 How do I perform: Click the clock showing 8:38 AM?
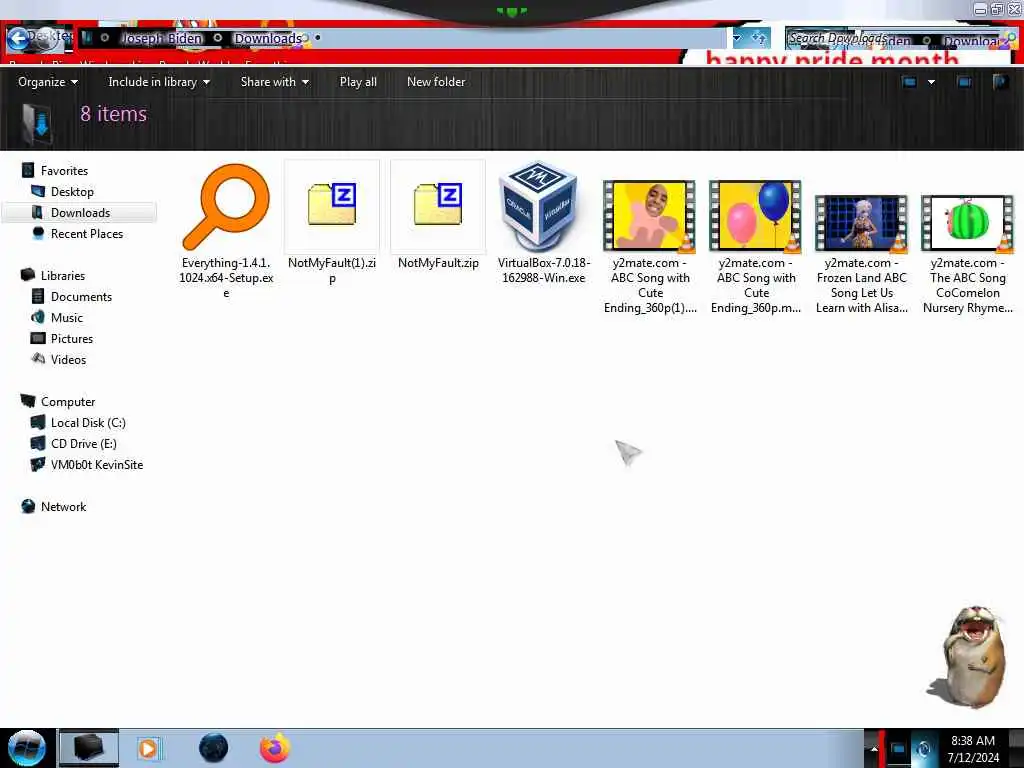coord(973,749)
